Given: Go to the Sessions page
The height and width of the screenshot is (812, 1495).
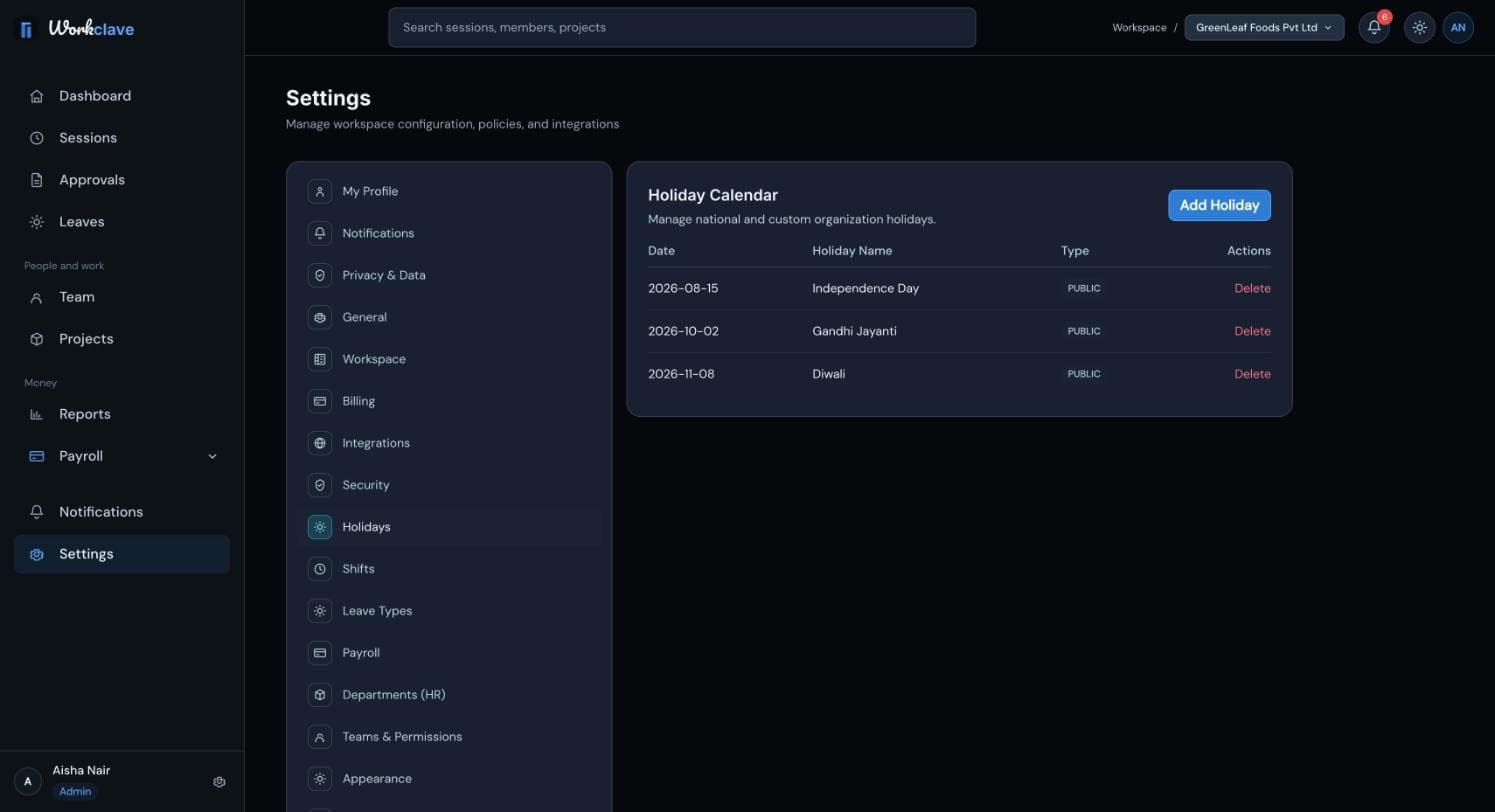Looking at the screenshot, I should (122, 138).
